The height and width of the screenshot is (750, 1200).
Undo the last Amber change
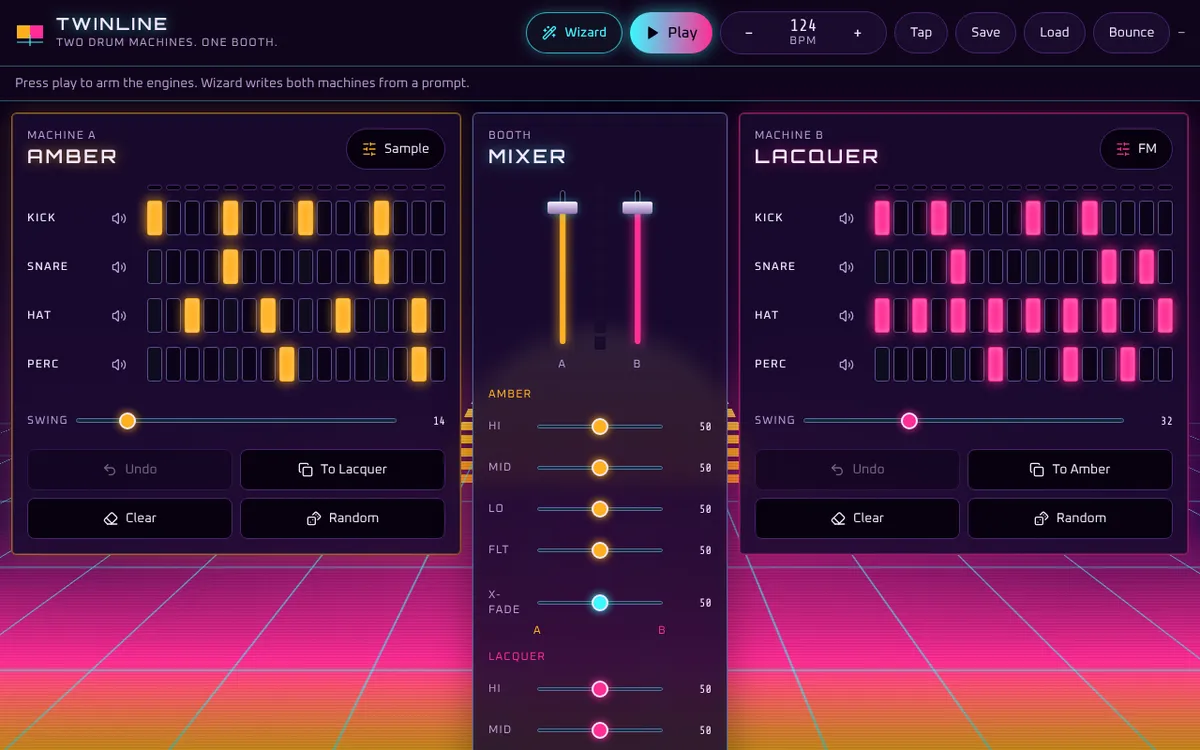pyautogui.click(x=130, y=470)
